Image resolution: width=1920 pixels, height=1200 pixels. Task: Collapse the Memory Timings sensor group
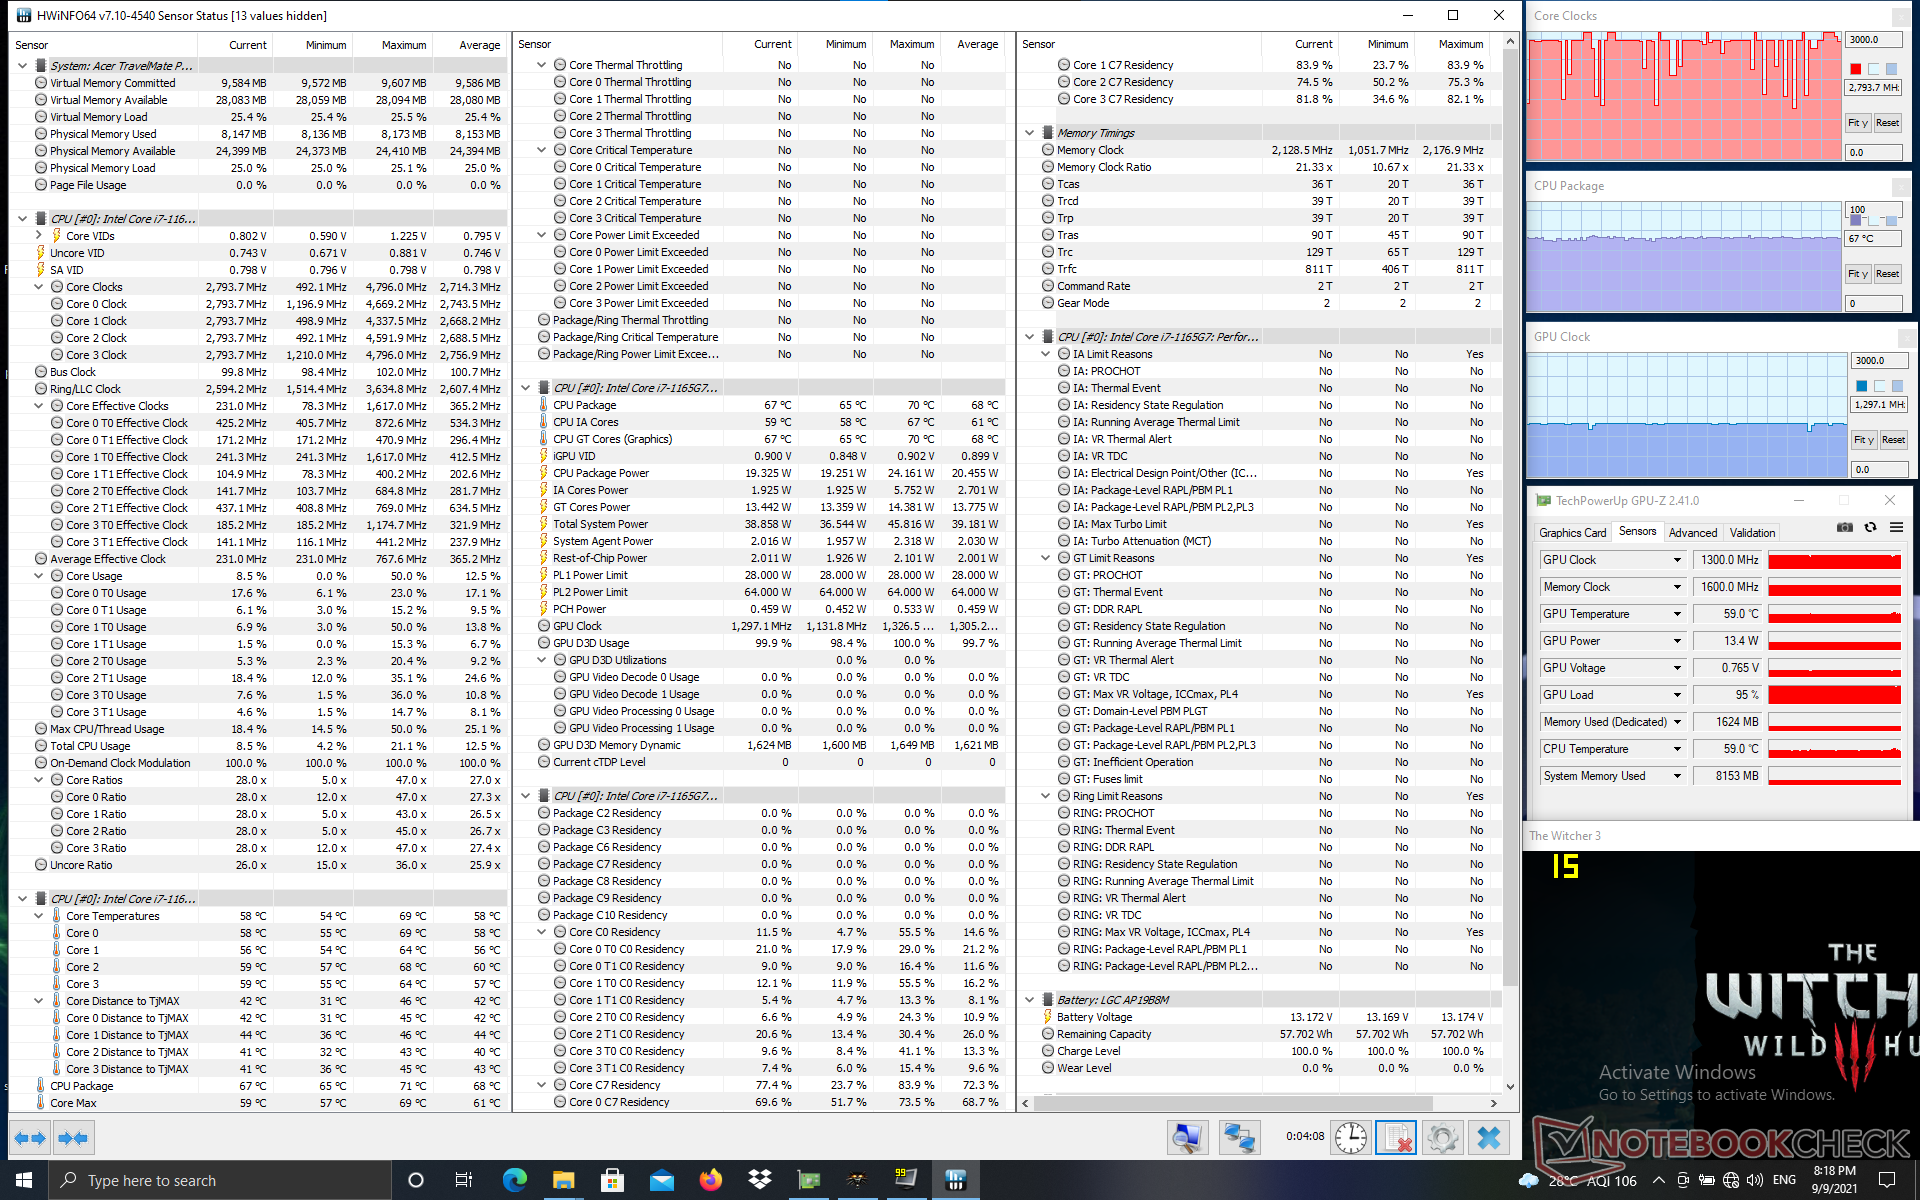coord(1029,133)
